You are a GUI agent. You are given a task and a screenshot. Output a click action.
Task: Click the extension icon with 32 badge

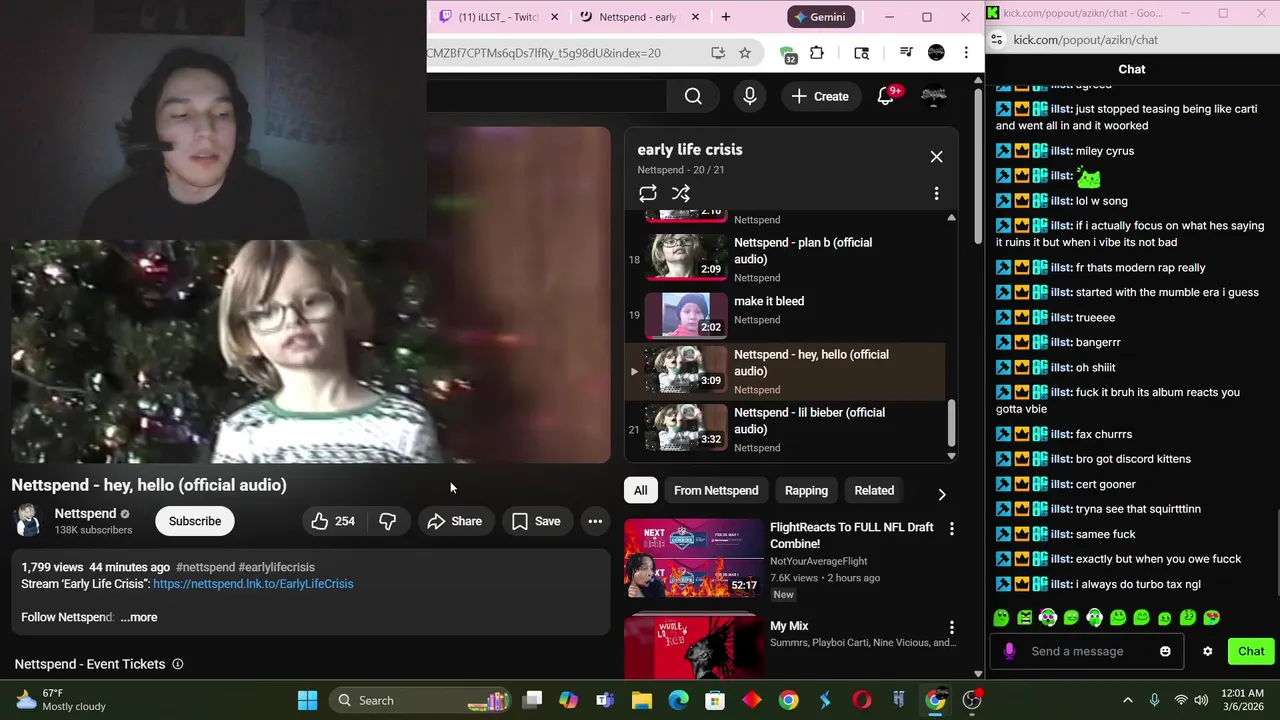pos(788,54)
